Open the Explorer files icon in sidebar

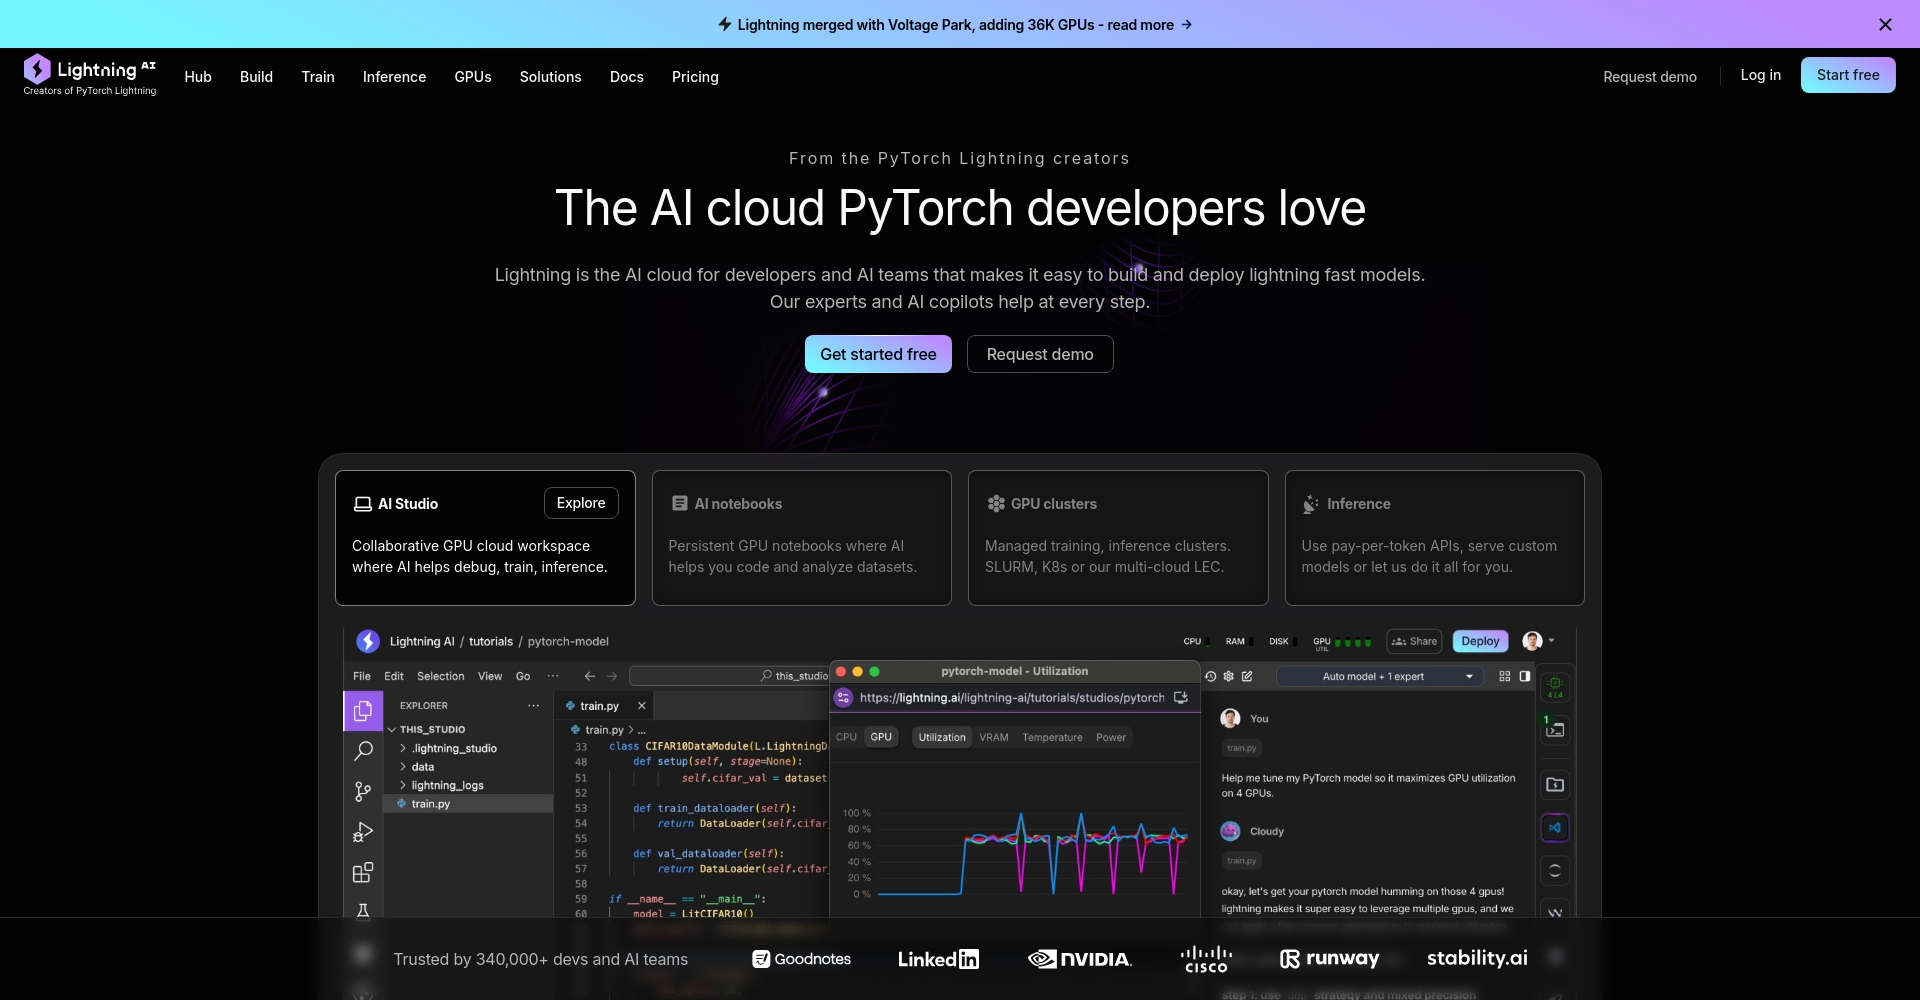point(363,711)
